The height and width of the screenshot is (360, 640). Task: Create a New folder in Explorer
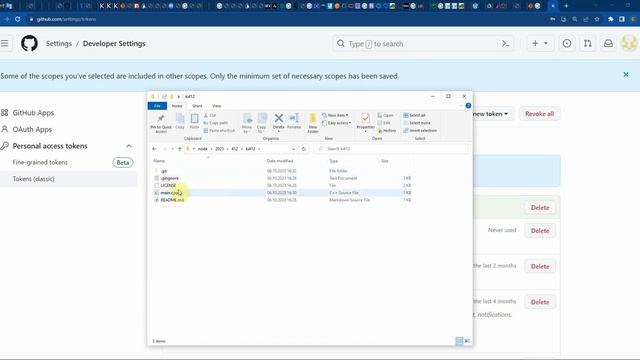pos(313,123)
